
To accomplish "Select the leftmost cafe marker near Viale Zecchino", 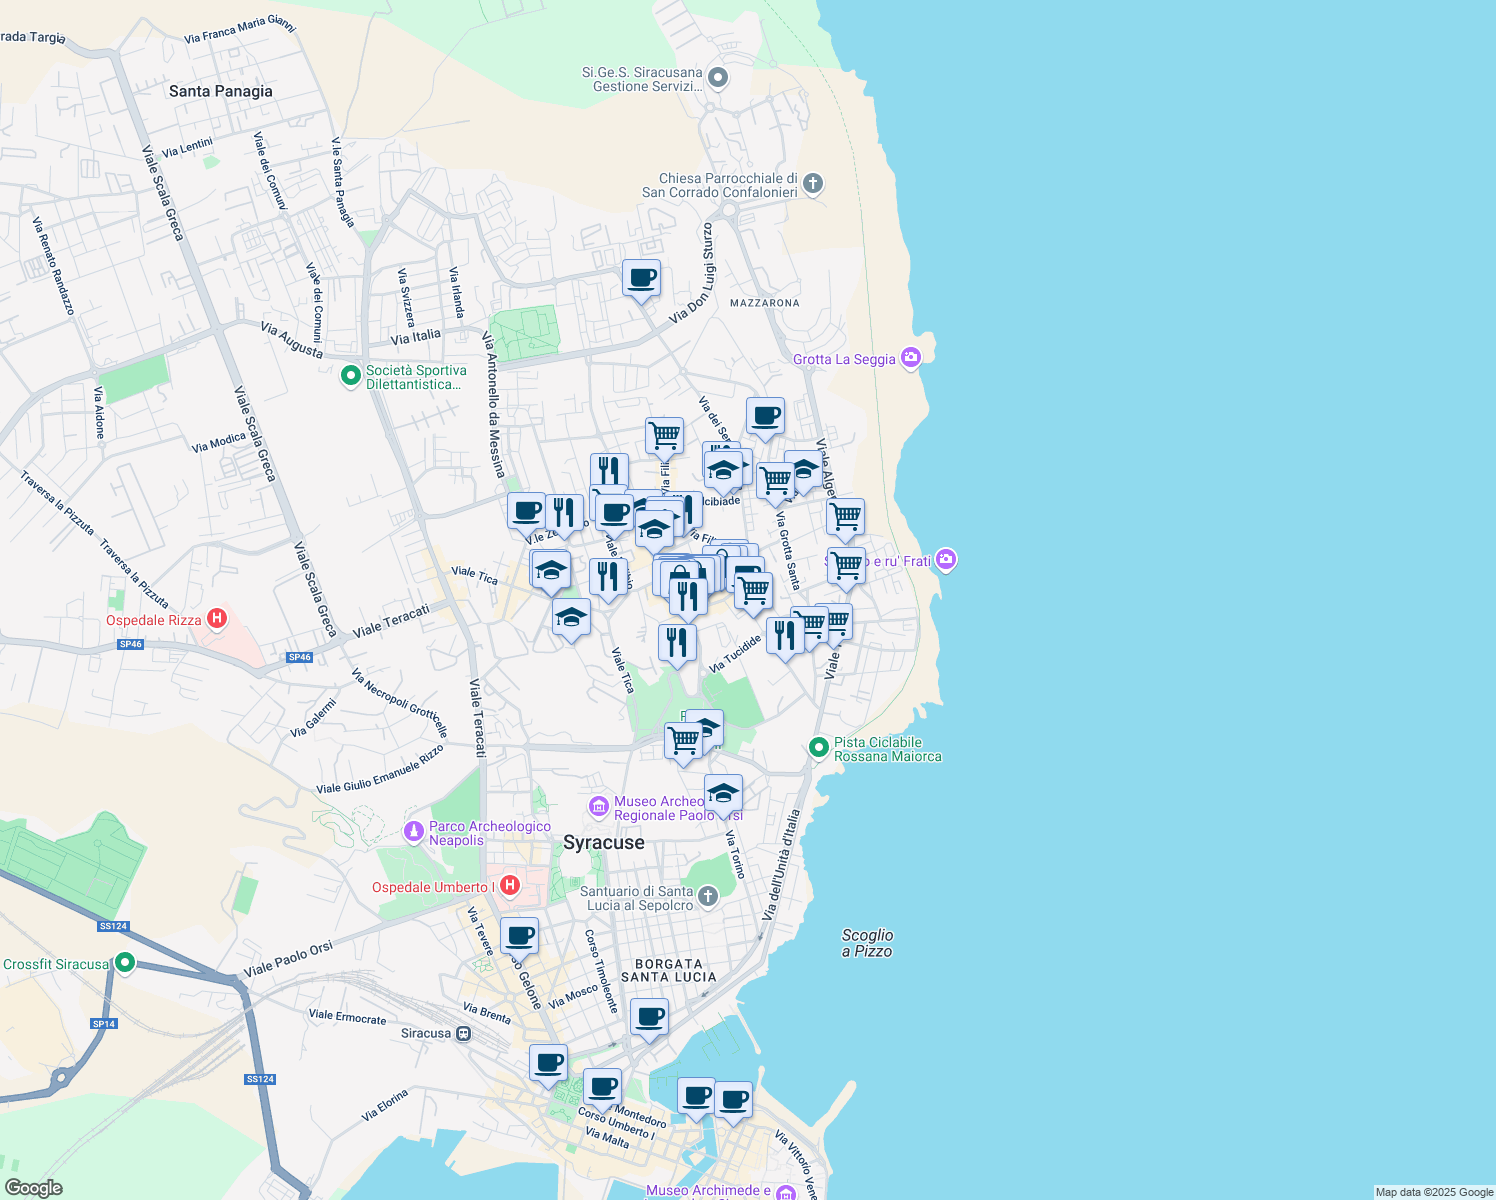I will tap(526, 512).
